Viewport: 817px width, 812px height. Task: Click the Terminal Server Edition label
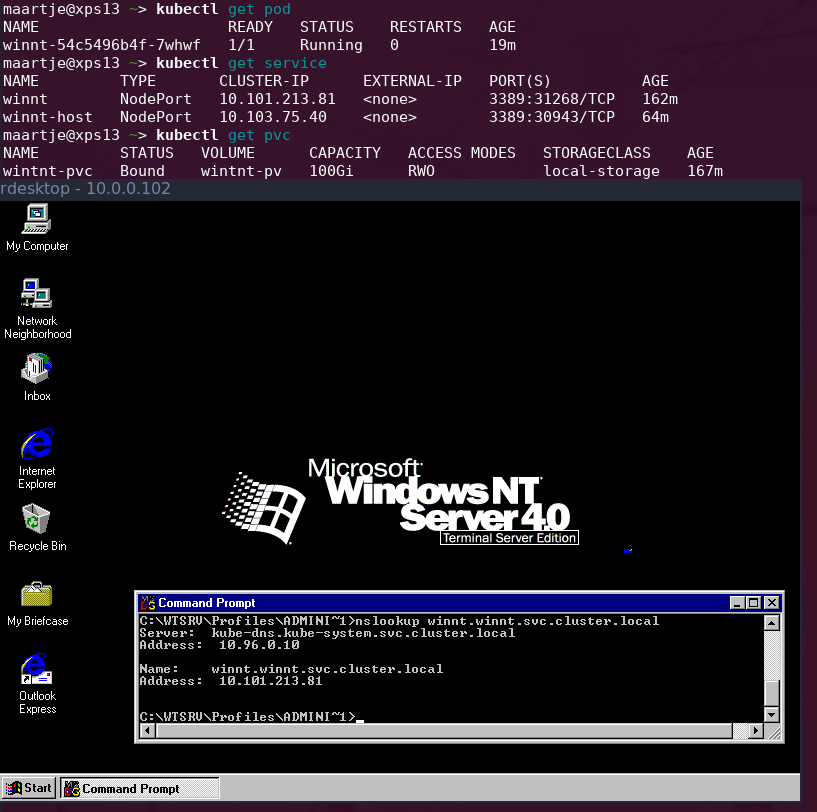509,538
